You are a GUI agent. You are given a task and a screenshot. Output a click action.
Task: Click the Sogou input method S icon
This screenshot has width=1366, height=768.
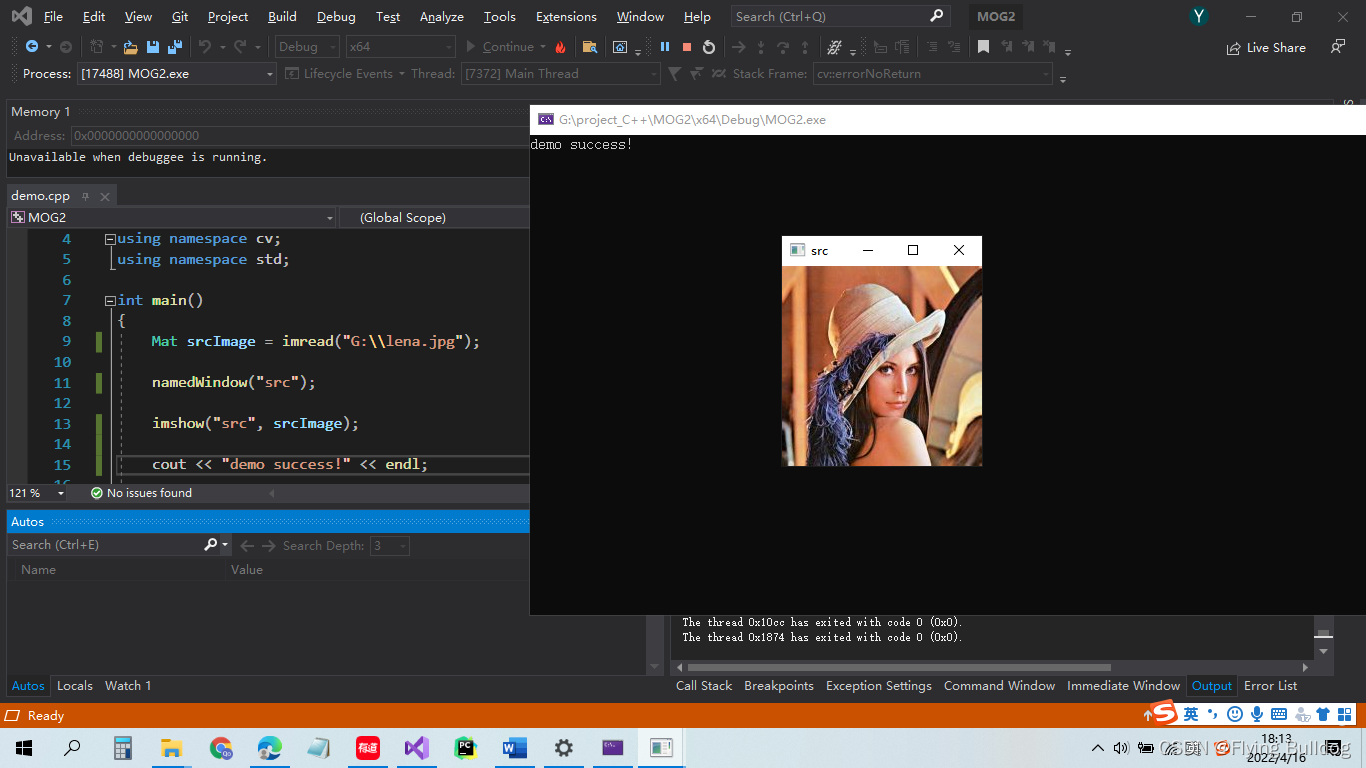(1163, 713)
